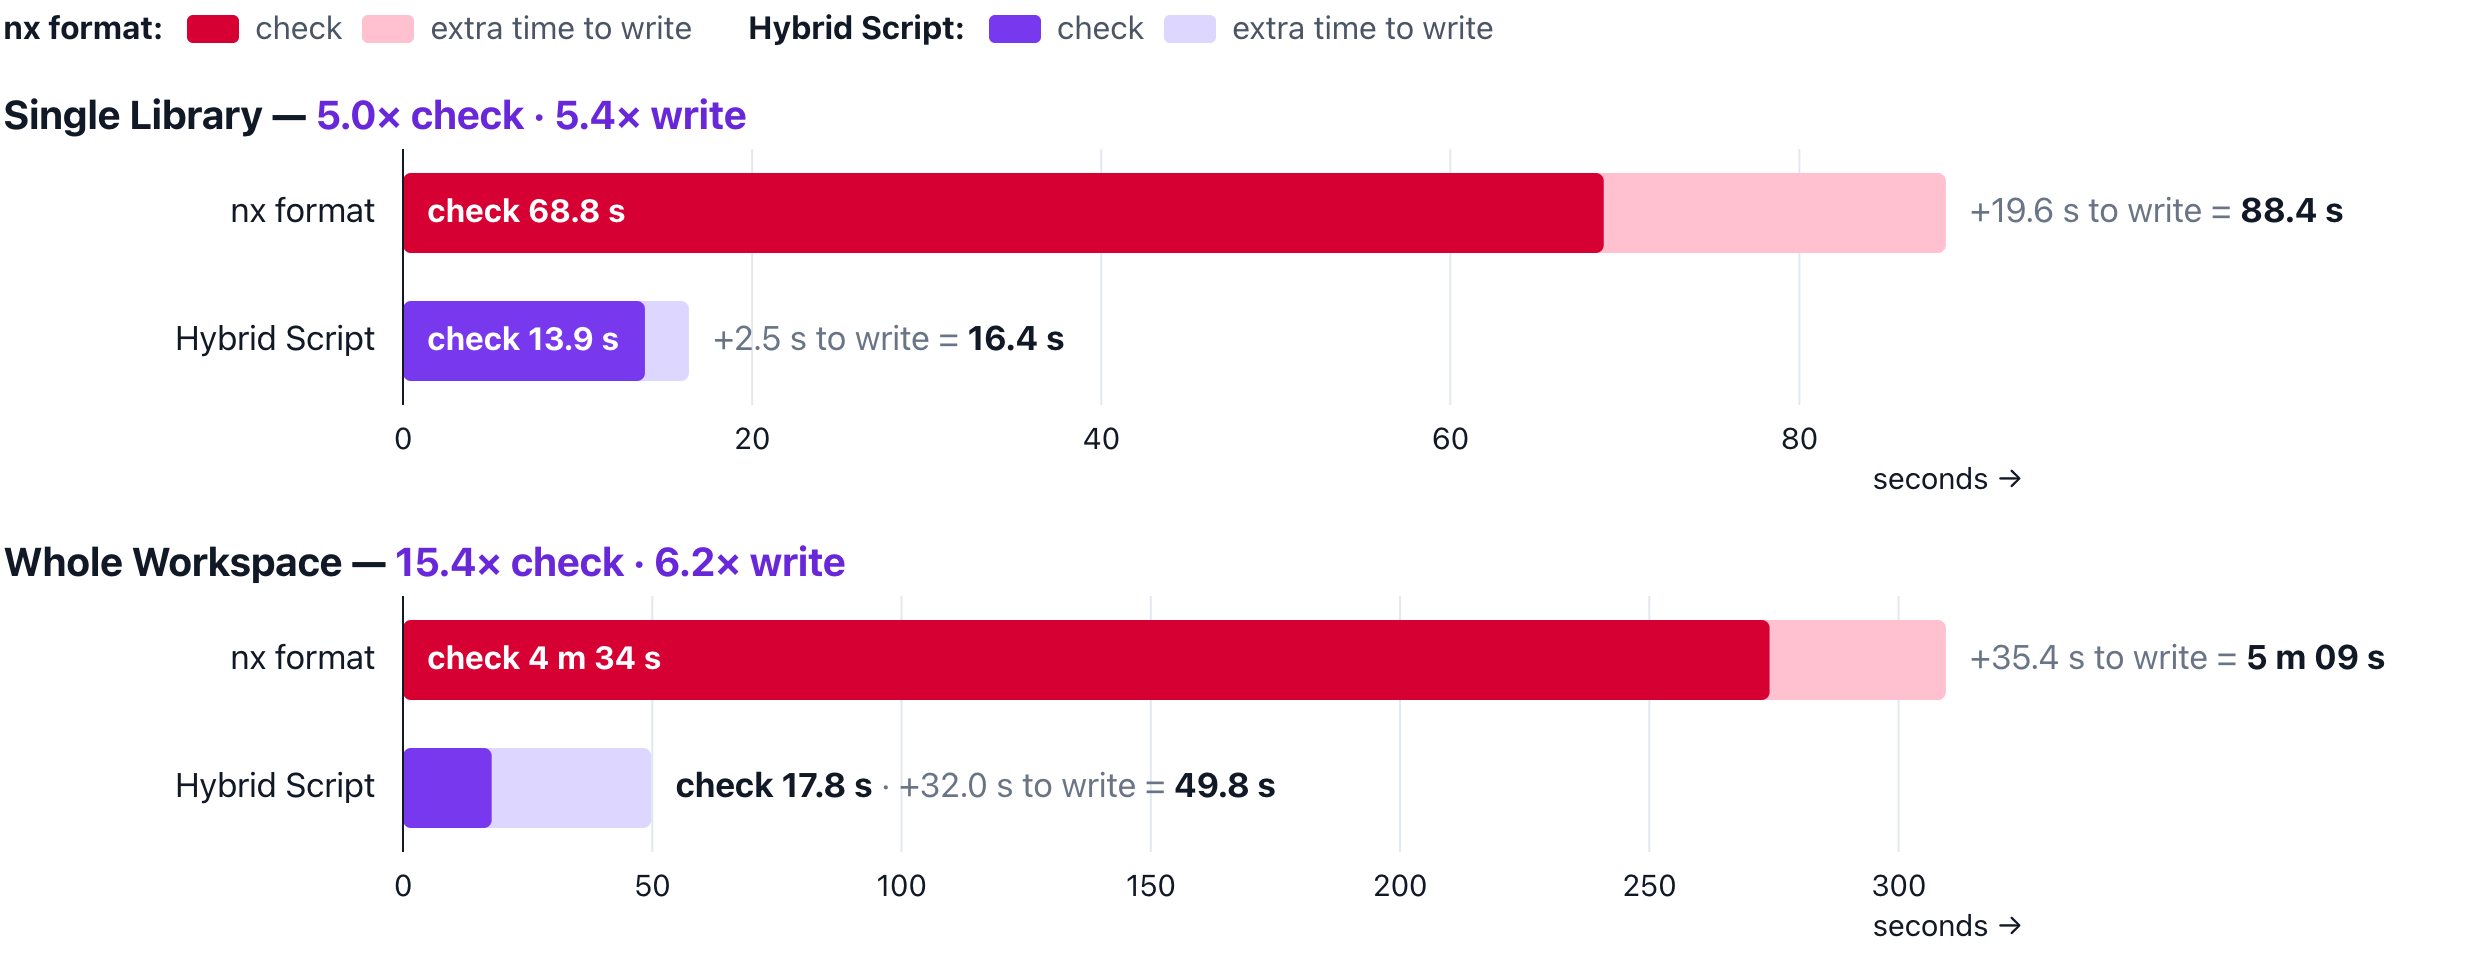Click the '88.4 s' total label
The image size is (2491, 956).
[2292, 211]
